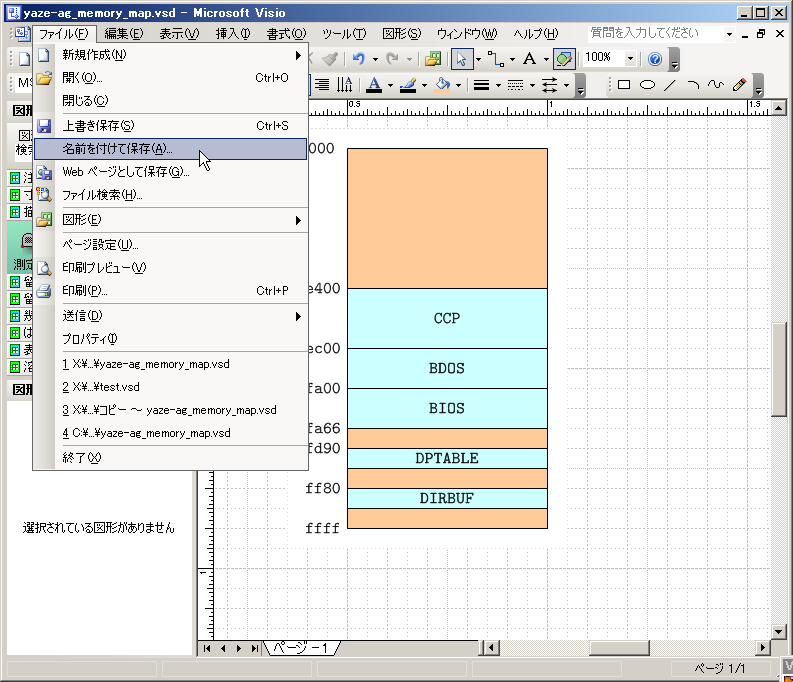Choose Web ページとして保存 menu entry

[x=170, y=172]
